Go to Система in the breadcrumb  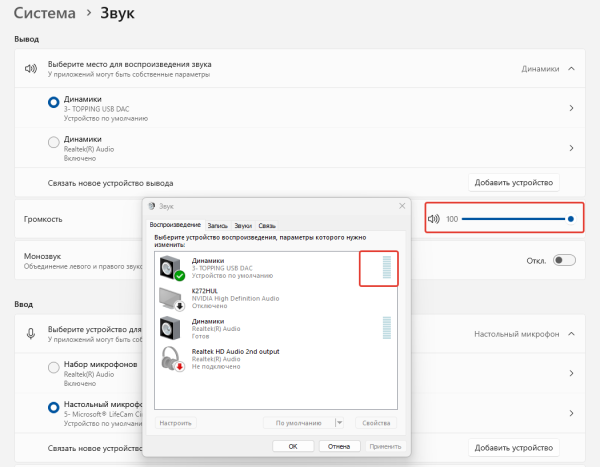pyautogui.click(x=44, y=13)
